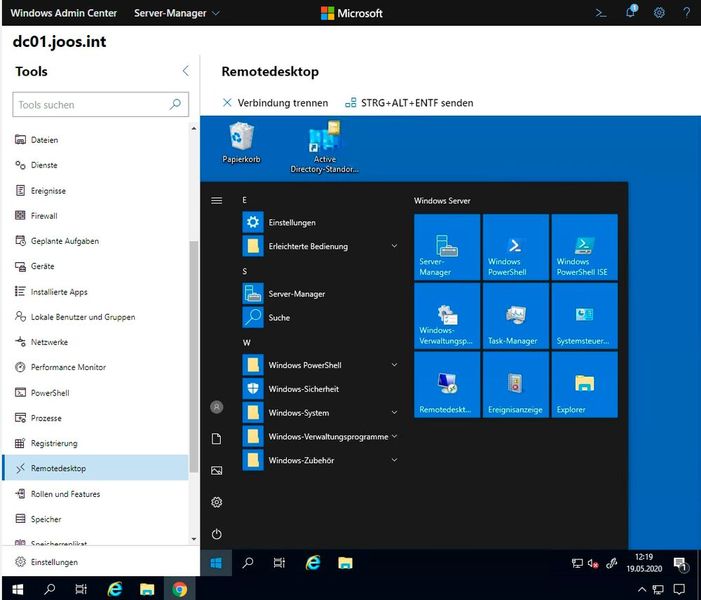The height and width of the screenshot is (600, 701).
Task: Jump lower on the Tools list scrollbar
Action: [x=194, y=503]
